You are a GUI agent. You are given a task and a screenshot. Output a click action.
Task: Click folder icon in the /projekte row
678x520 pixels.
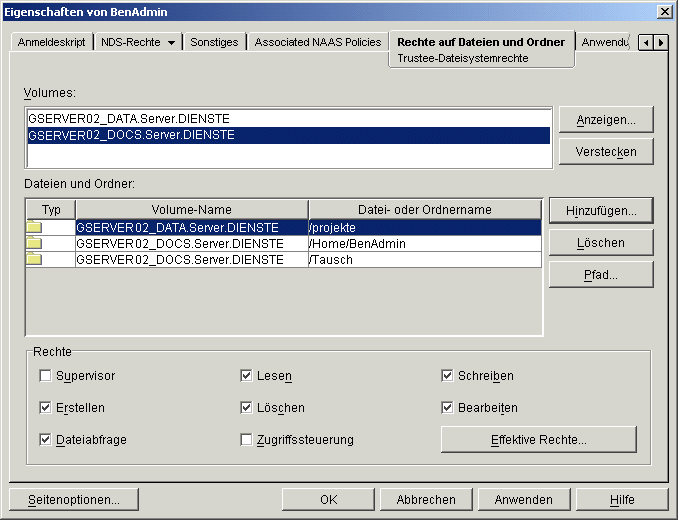point(34,228)
